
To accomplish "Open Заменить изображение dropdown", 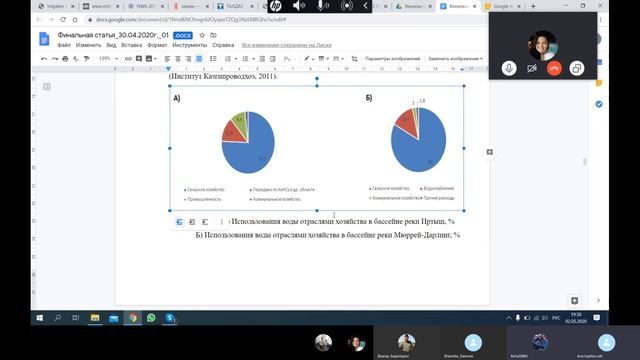I will pos(455,59).
